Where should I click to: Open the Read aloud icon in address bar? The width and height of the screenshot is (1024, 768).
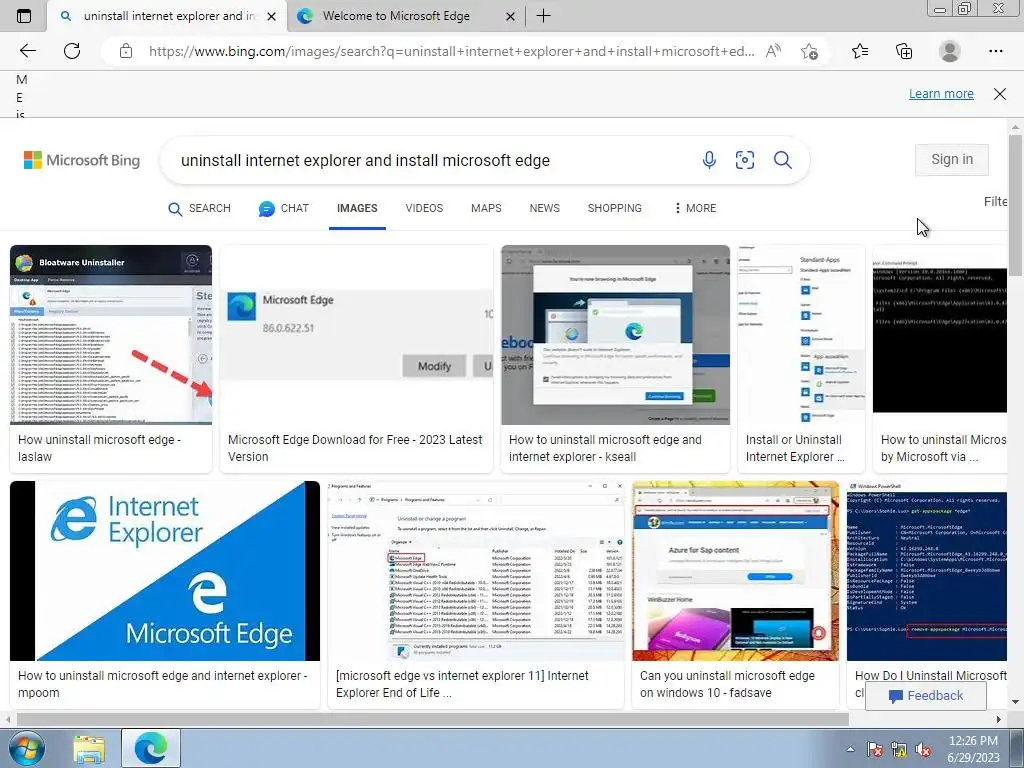773,51
